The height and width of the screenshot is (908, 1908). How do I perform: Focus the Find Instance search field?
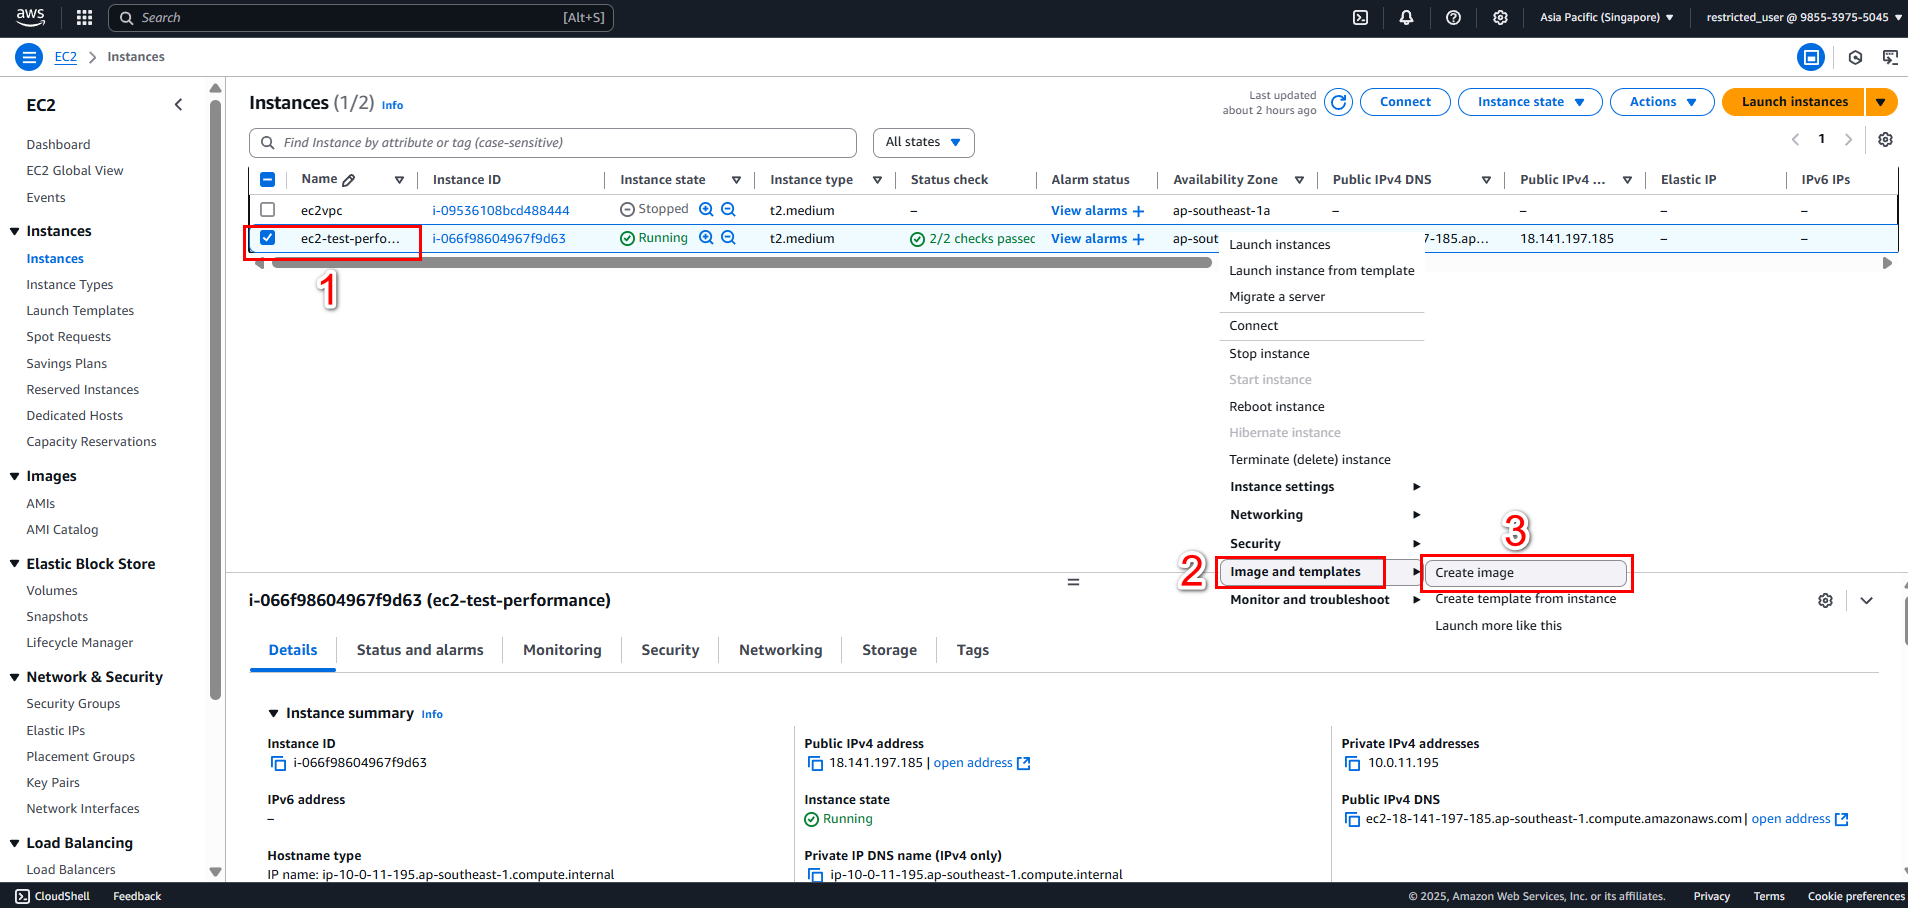tap(553, 143)
